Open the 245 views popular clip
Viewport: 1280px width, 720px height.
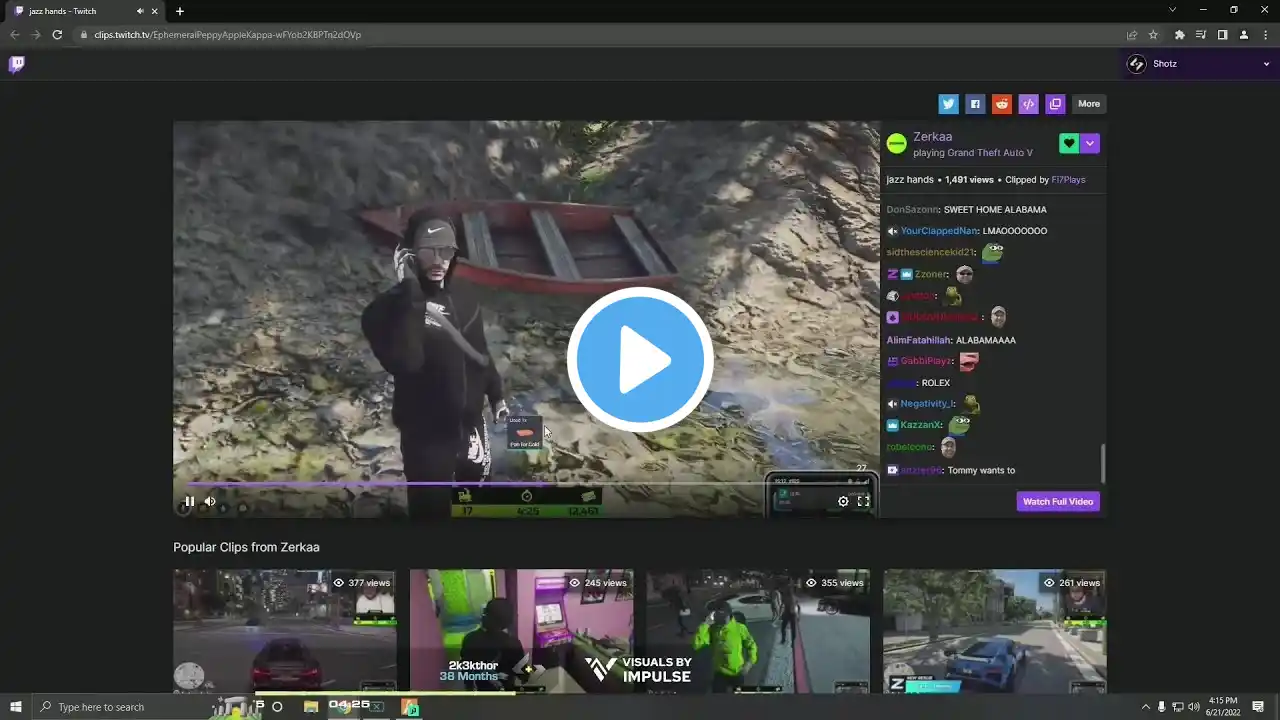tap(521, 630)
